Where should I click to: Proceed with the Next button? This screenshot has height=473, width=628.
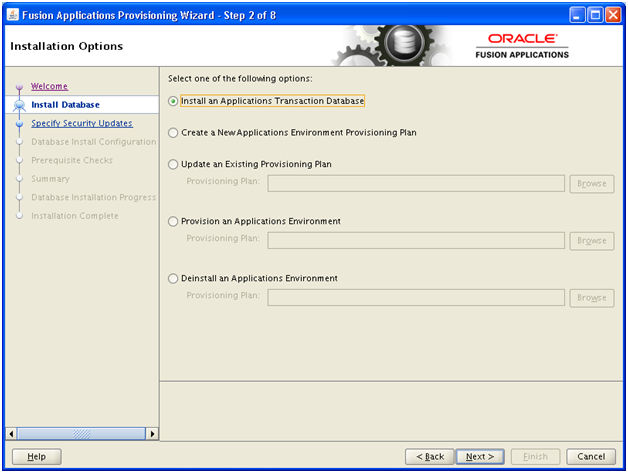click(480, 457)
